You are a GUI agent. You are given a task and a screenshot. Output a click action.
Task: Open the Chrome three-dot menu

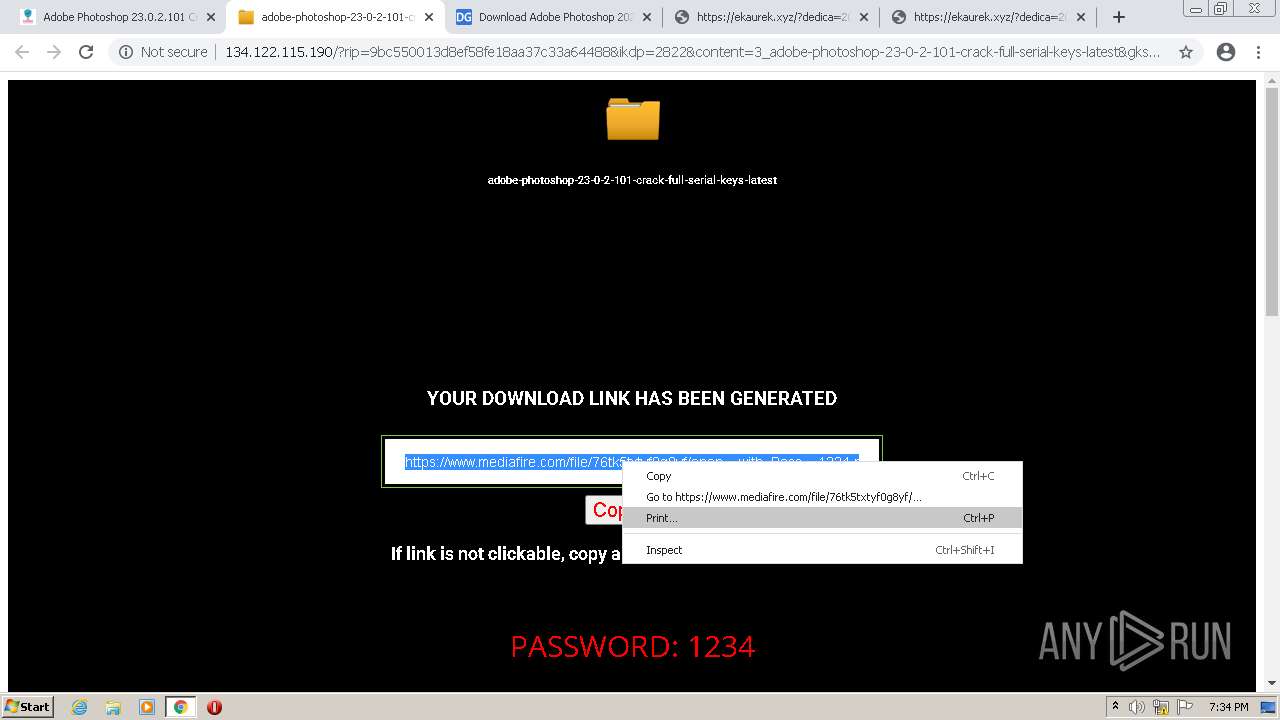click(1258, 52)
